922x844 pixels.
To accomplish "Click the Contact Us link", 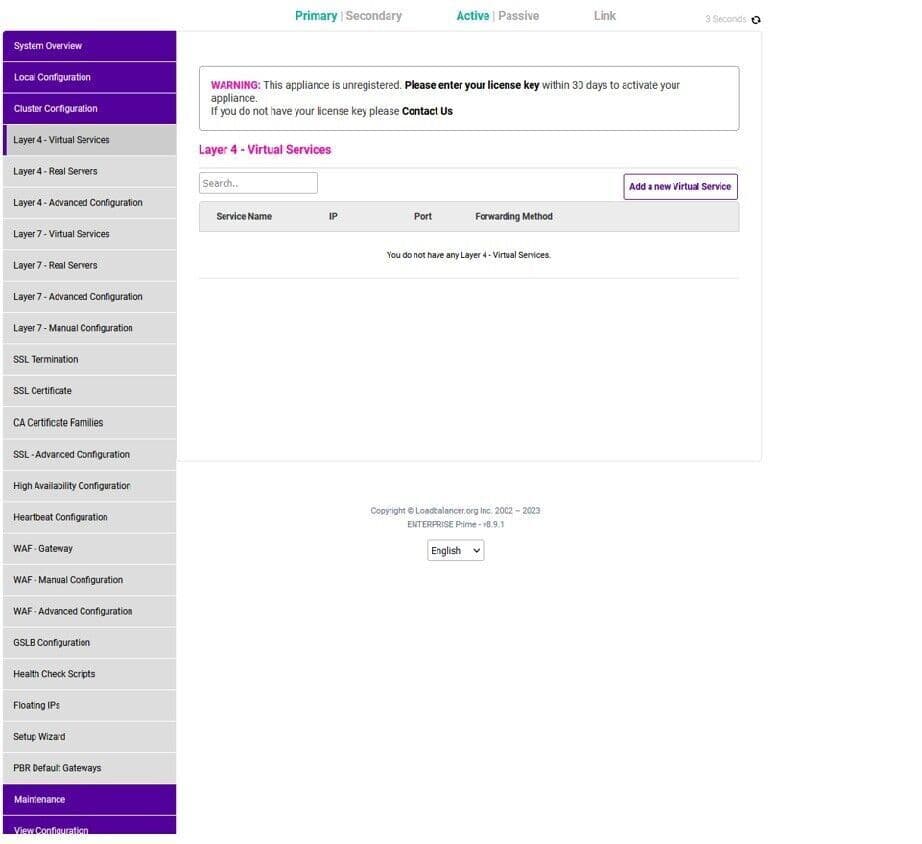I will pyautogui.click(x=427, y=111).
